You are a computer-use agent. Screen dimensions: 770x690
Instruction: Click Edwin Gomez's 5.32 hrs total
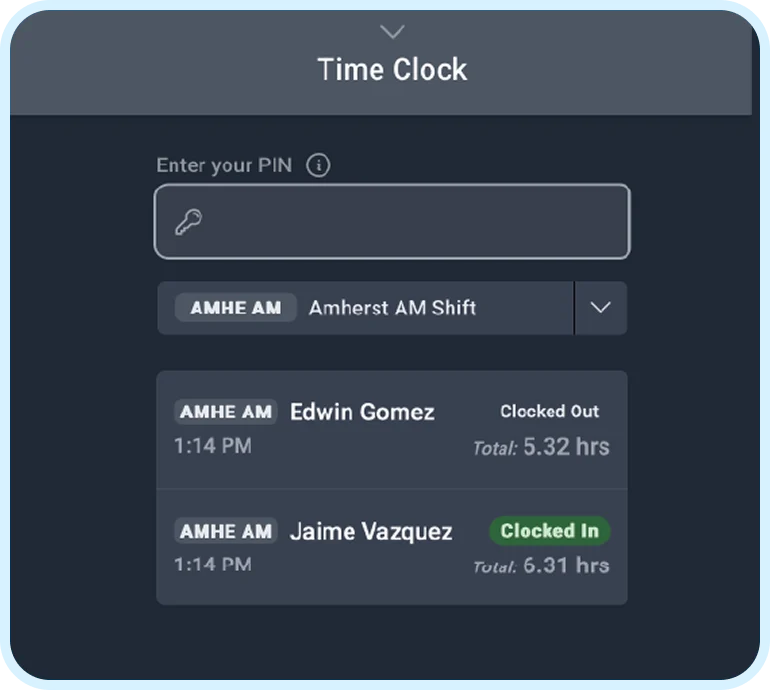pyautogui.click(x=566, y=446)
